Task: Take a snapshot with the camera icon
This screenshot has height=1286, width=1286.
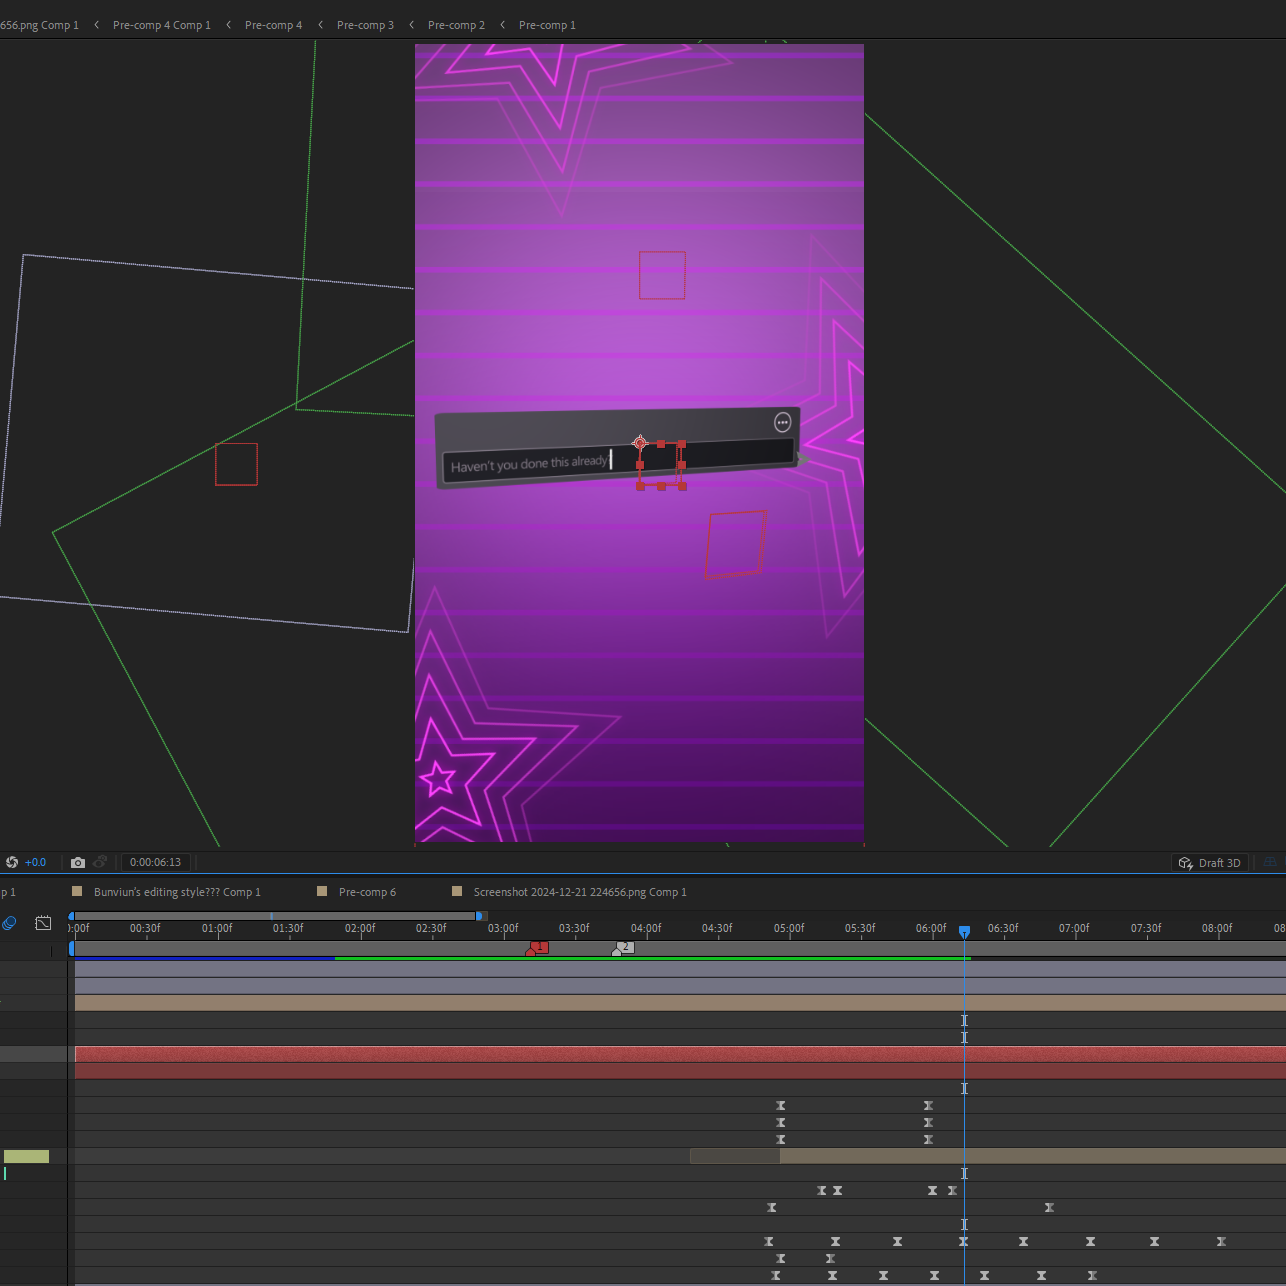Action: point(78,862)
